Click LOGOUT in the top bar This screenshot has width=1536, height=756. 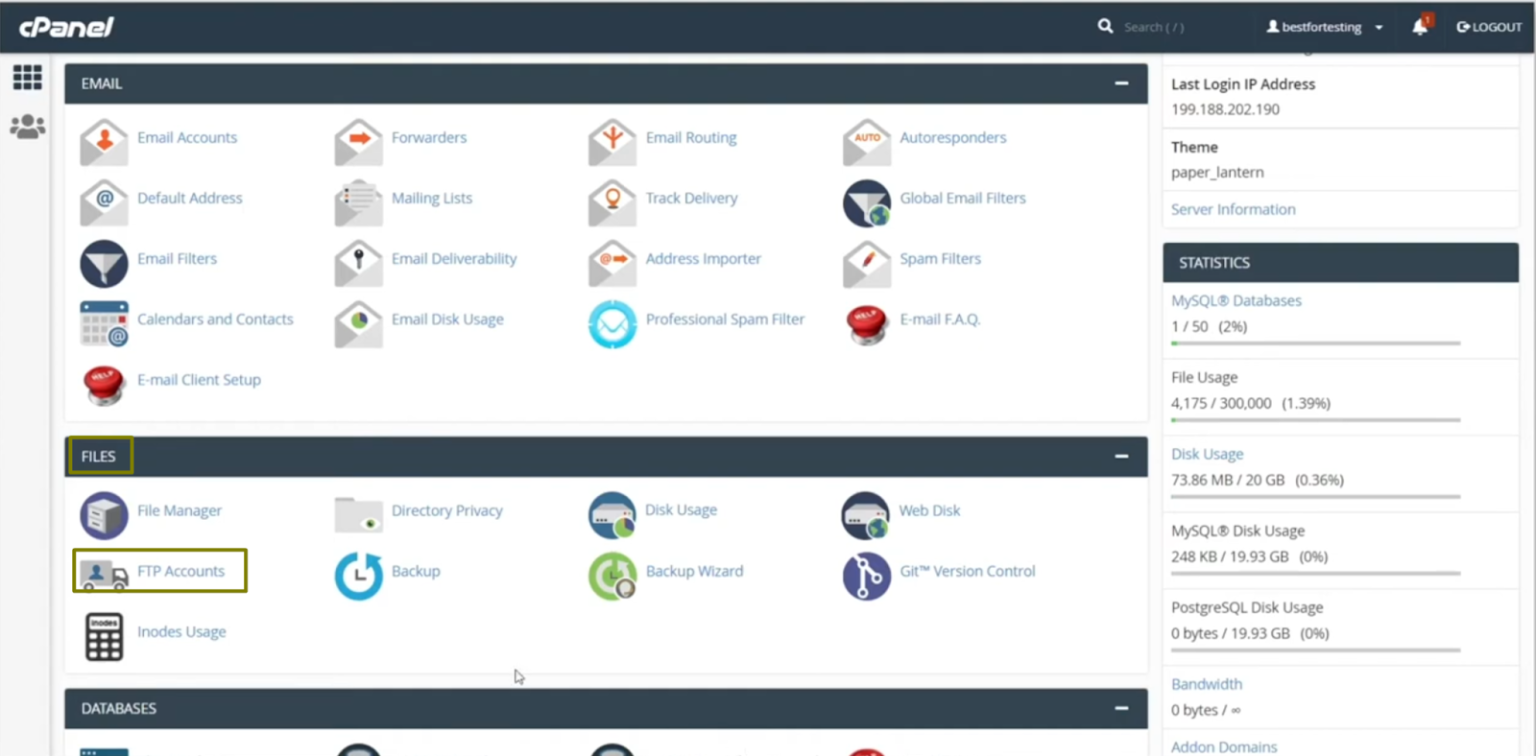tap(1489, 27)
